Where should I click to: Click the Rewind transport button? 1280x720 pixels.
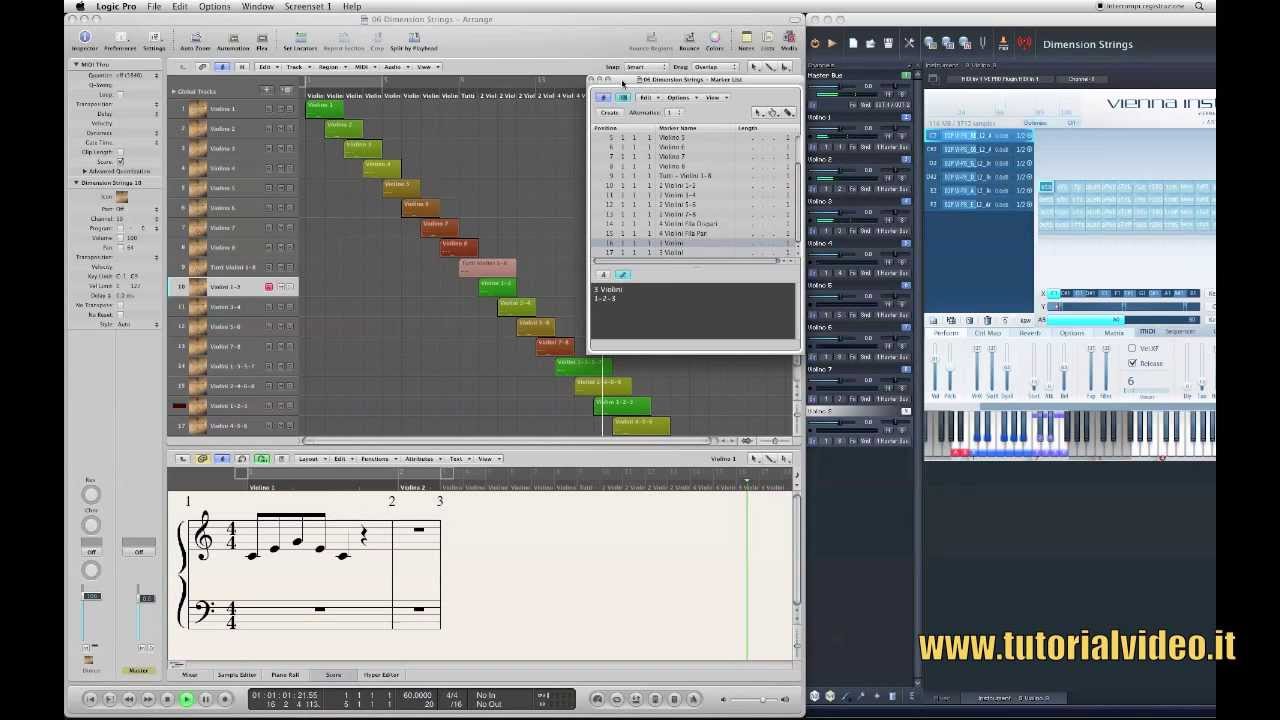tap(128, 699)
